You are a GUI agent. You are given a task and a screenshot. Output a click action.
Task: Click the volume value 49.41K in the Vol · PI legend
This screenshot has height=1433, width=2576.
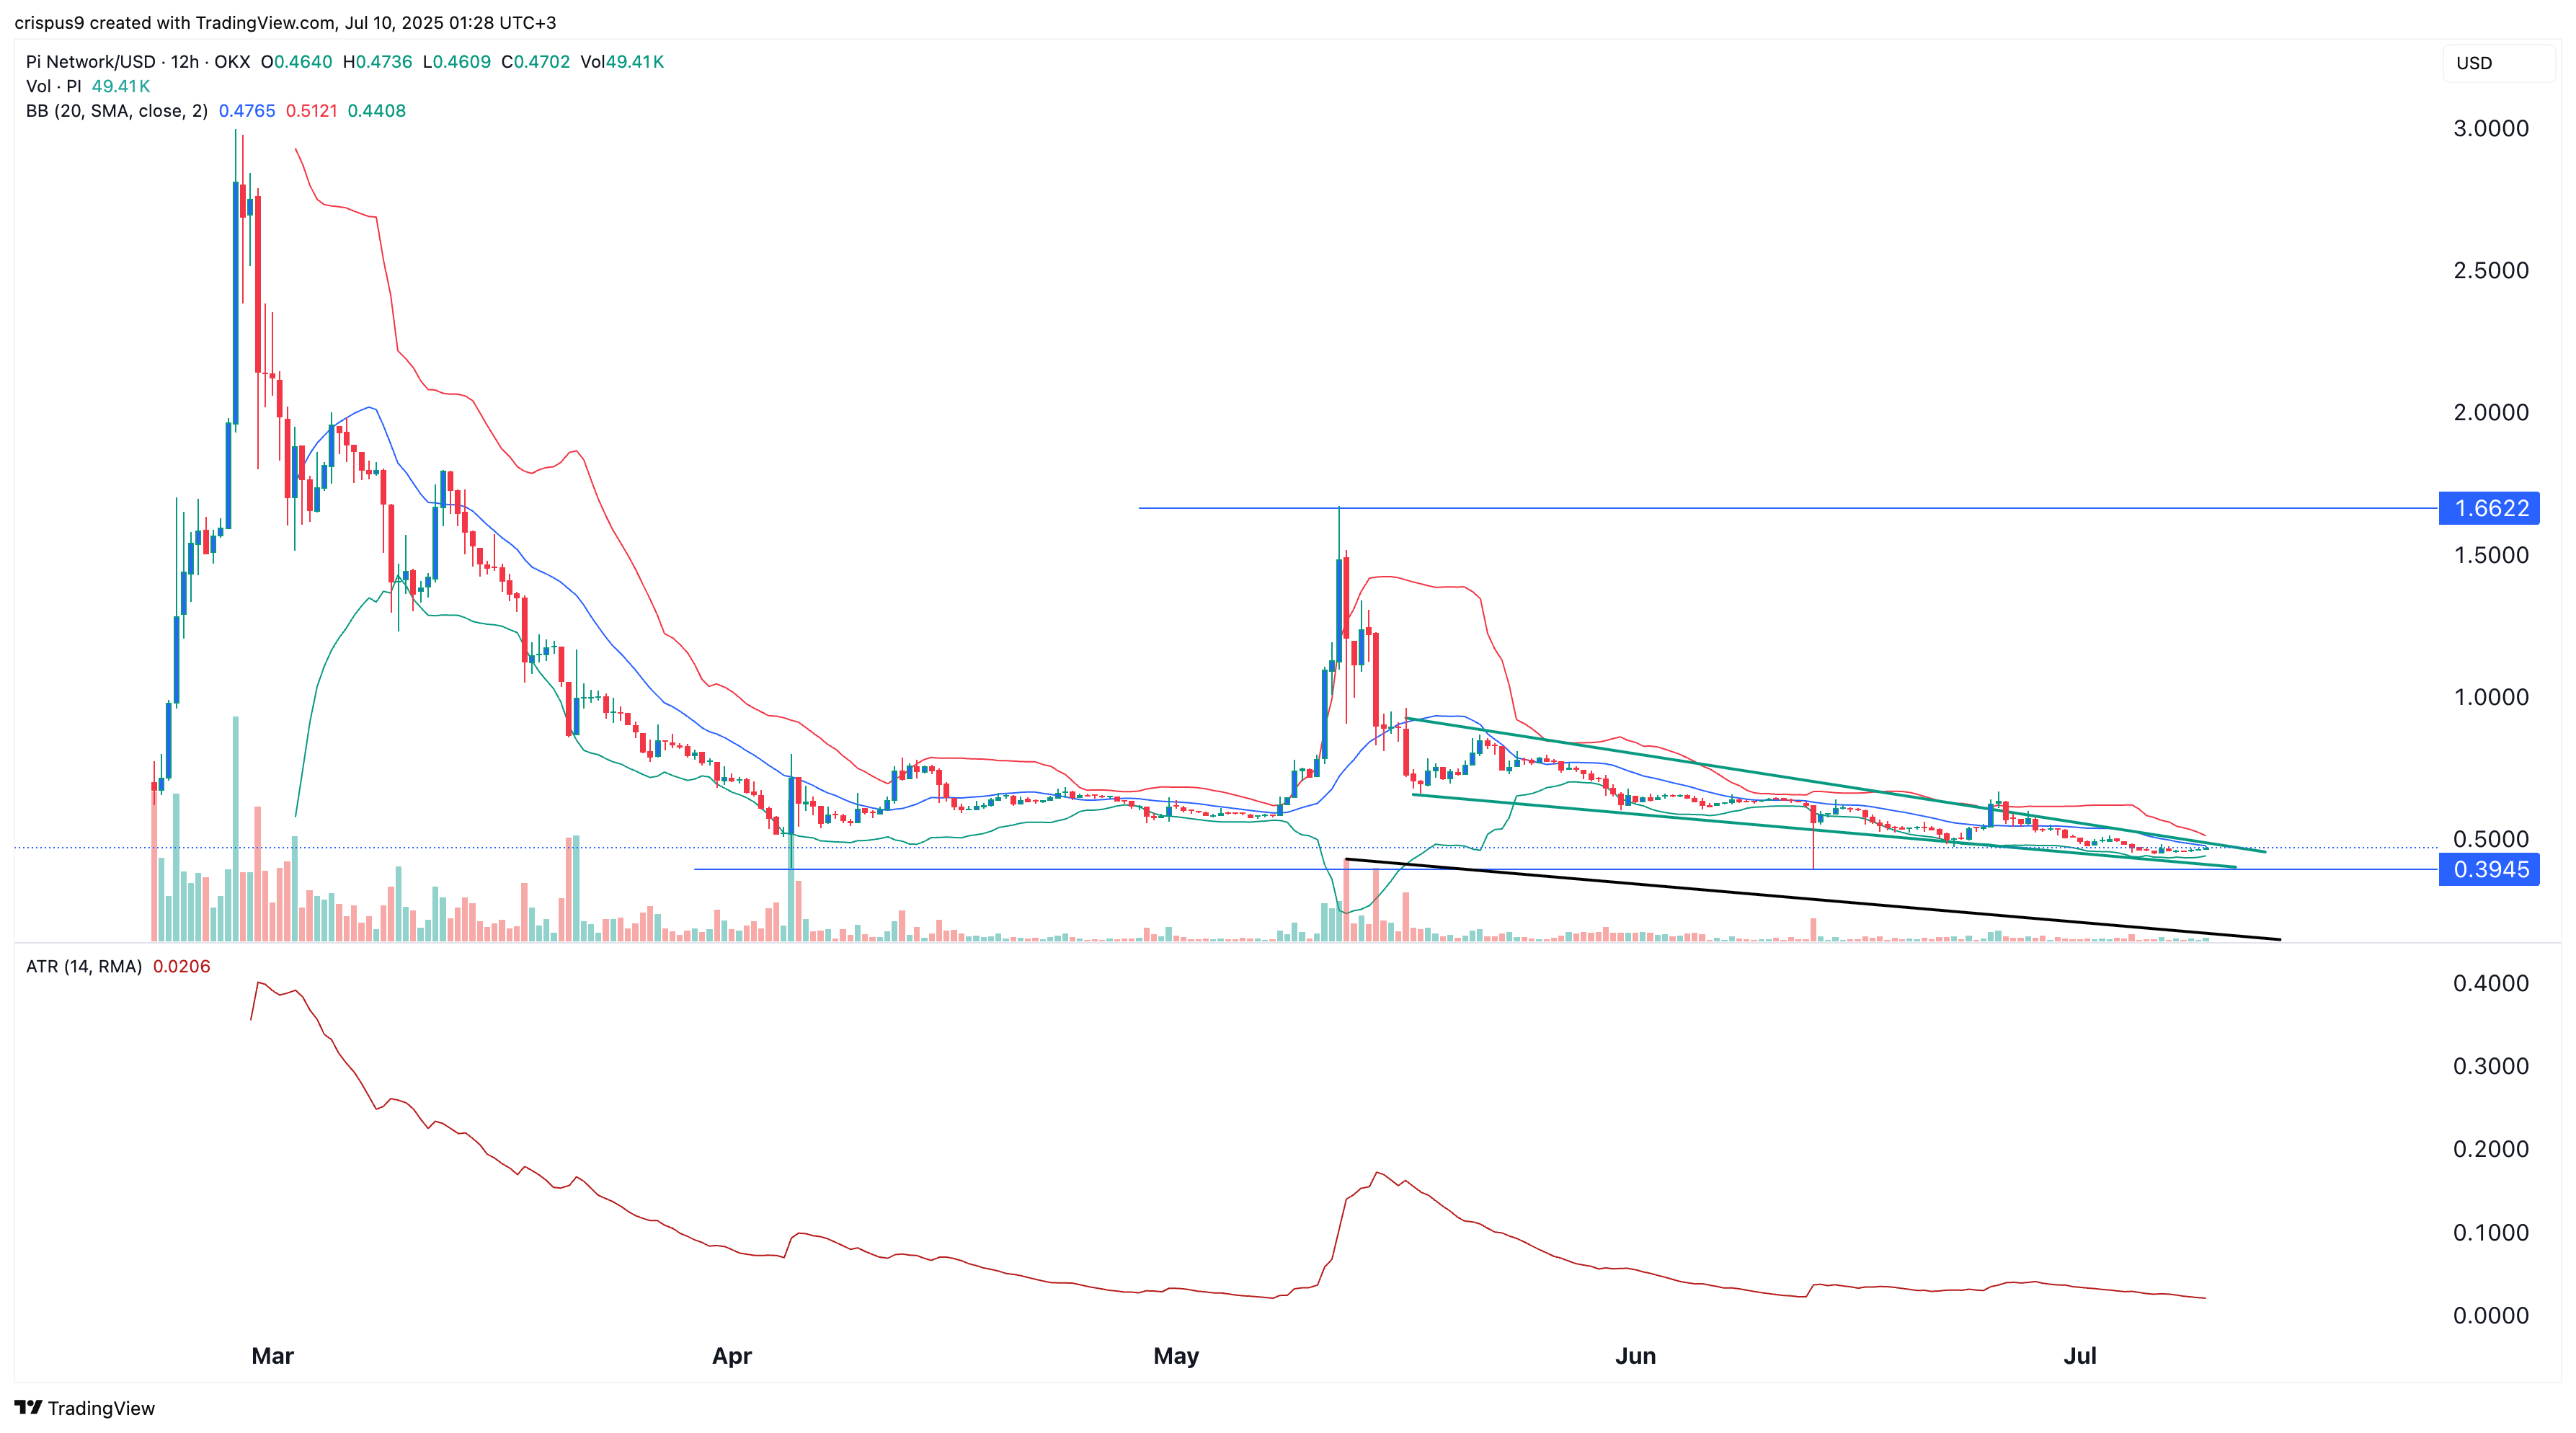click(x=121, y=86)
